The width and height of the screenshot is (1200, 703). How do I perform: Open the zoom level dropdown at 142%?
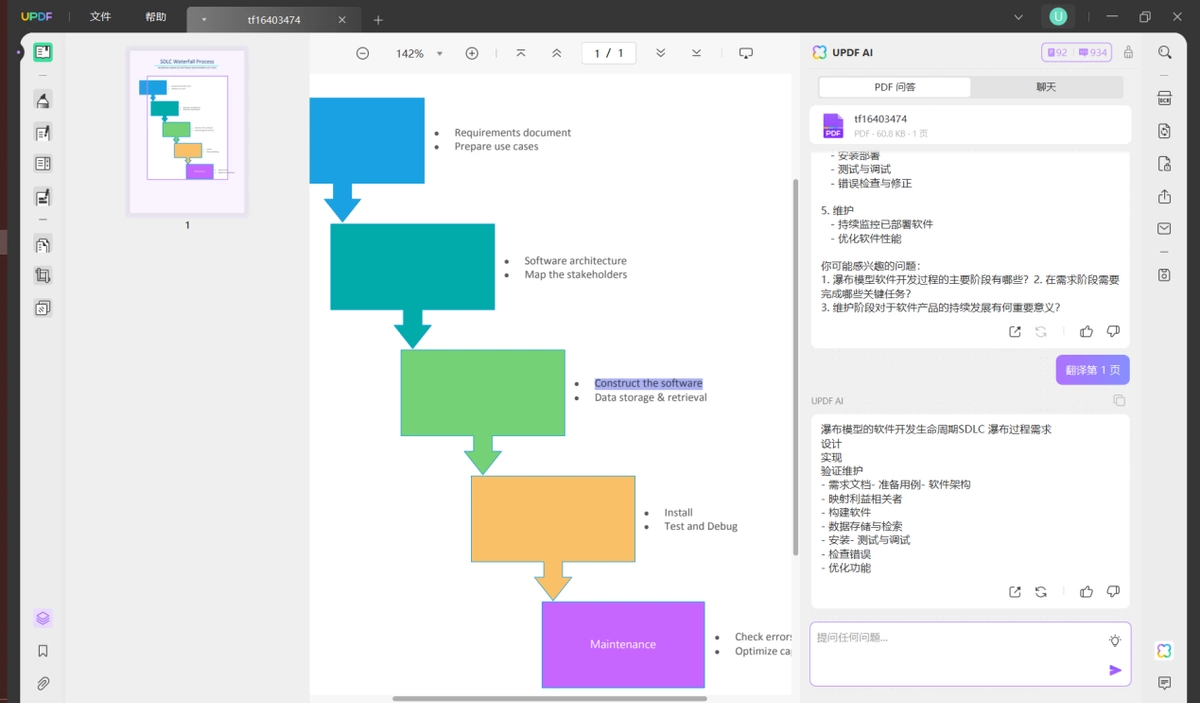pyautogui.click(x=440, y=54)
